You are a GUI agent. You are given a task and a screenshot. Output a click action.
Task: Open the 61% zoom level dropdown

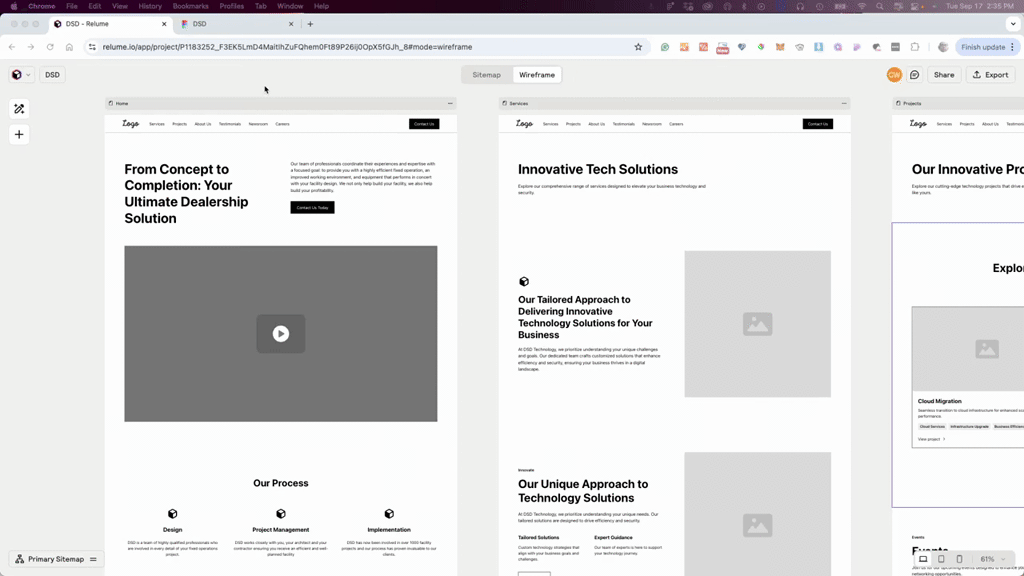992,559
